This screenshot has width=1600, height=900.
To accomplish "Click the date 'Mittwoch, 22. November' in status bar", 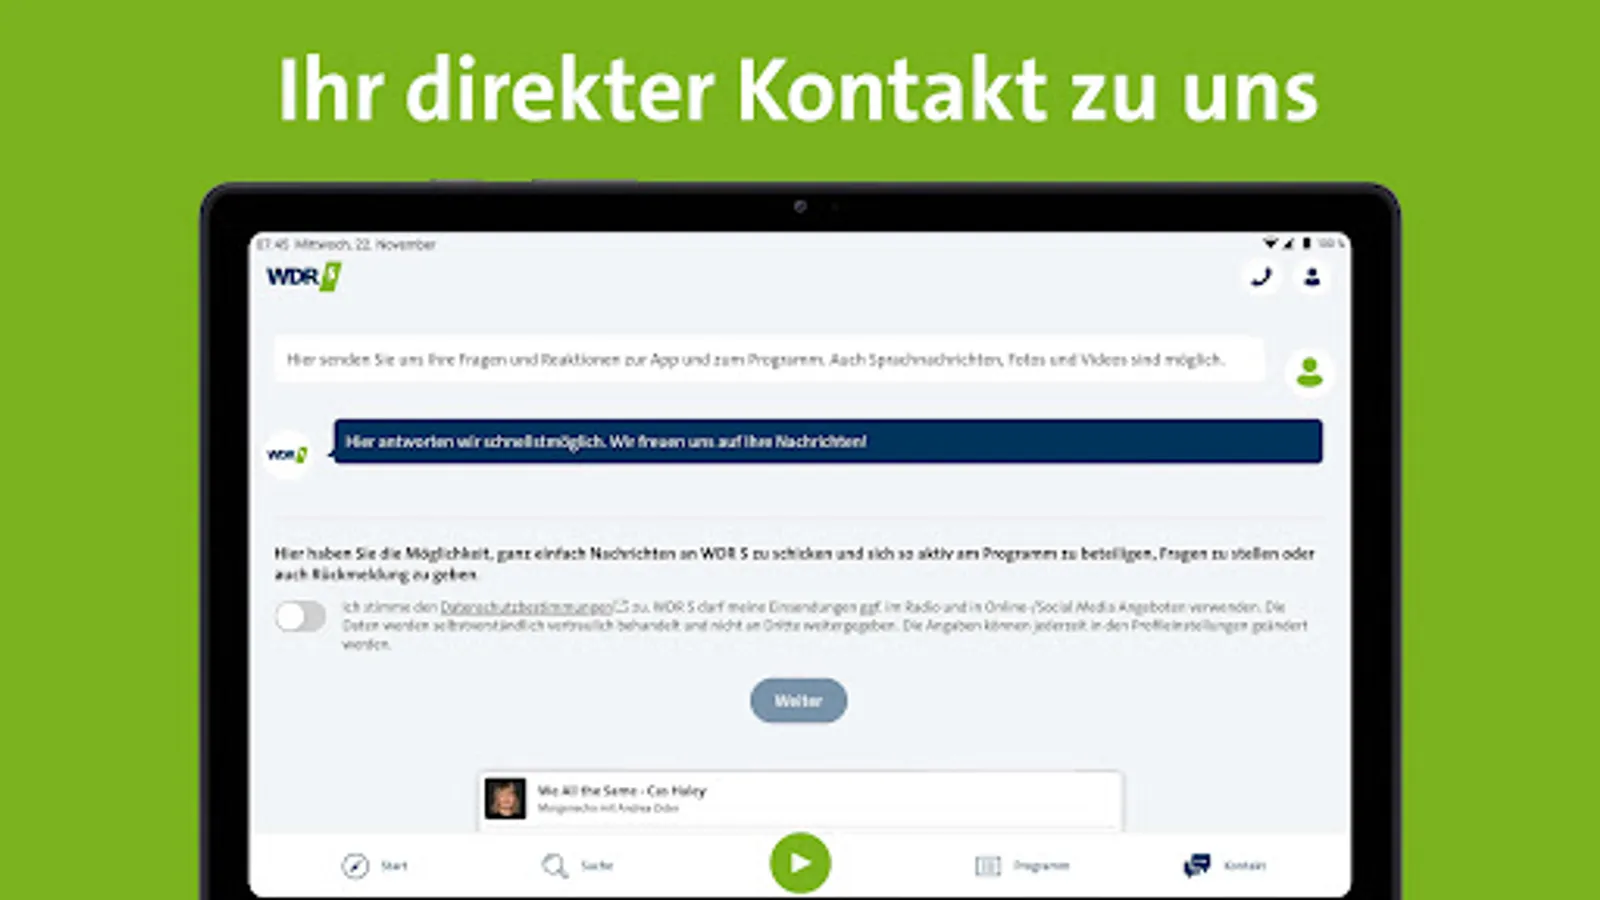I will point(365,244).
